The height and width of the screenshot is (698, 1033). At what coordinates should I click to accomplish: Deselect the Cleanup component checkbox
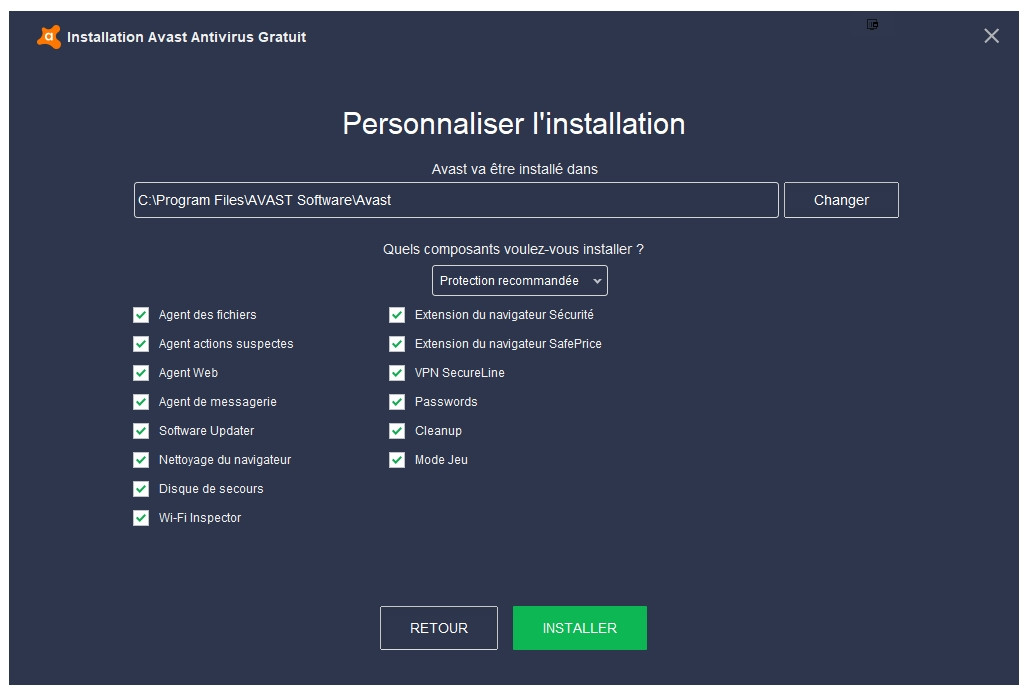(x=397, y=431)
